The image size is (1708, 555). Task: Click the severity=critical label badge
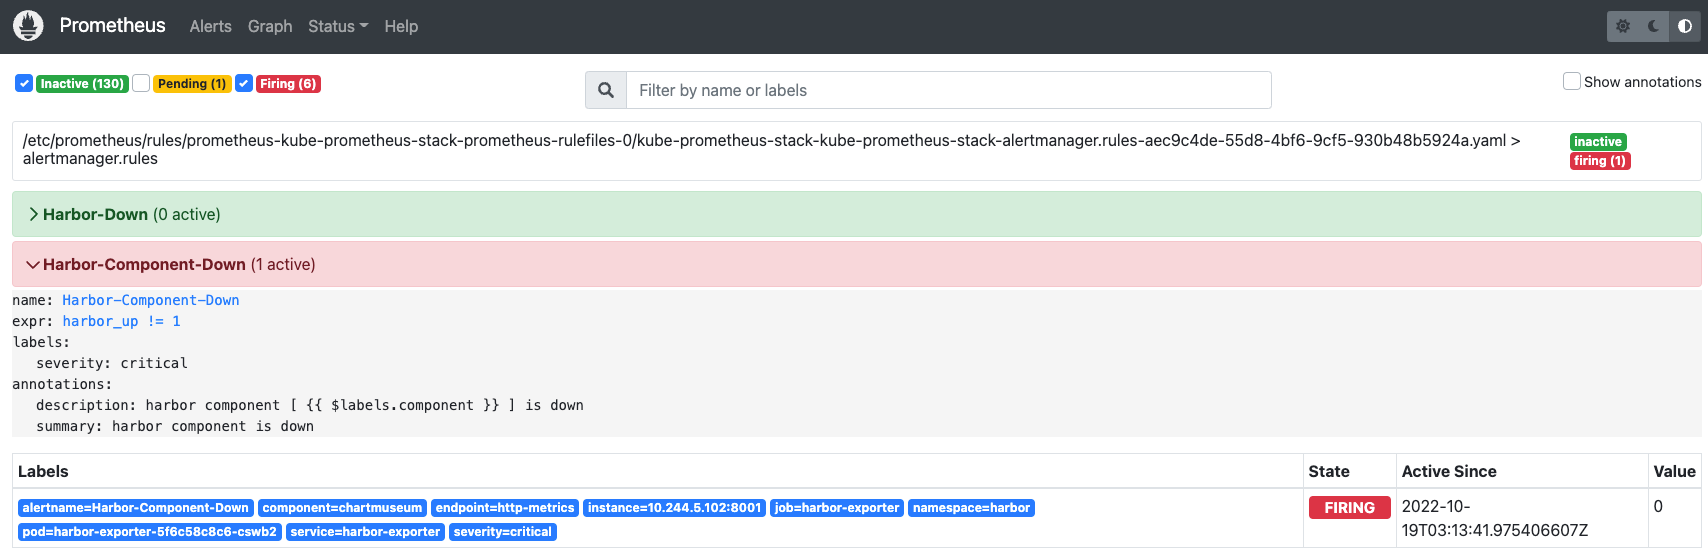click(x=502, y=532)
